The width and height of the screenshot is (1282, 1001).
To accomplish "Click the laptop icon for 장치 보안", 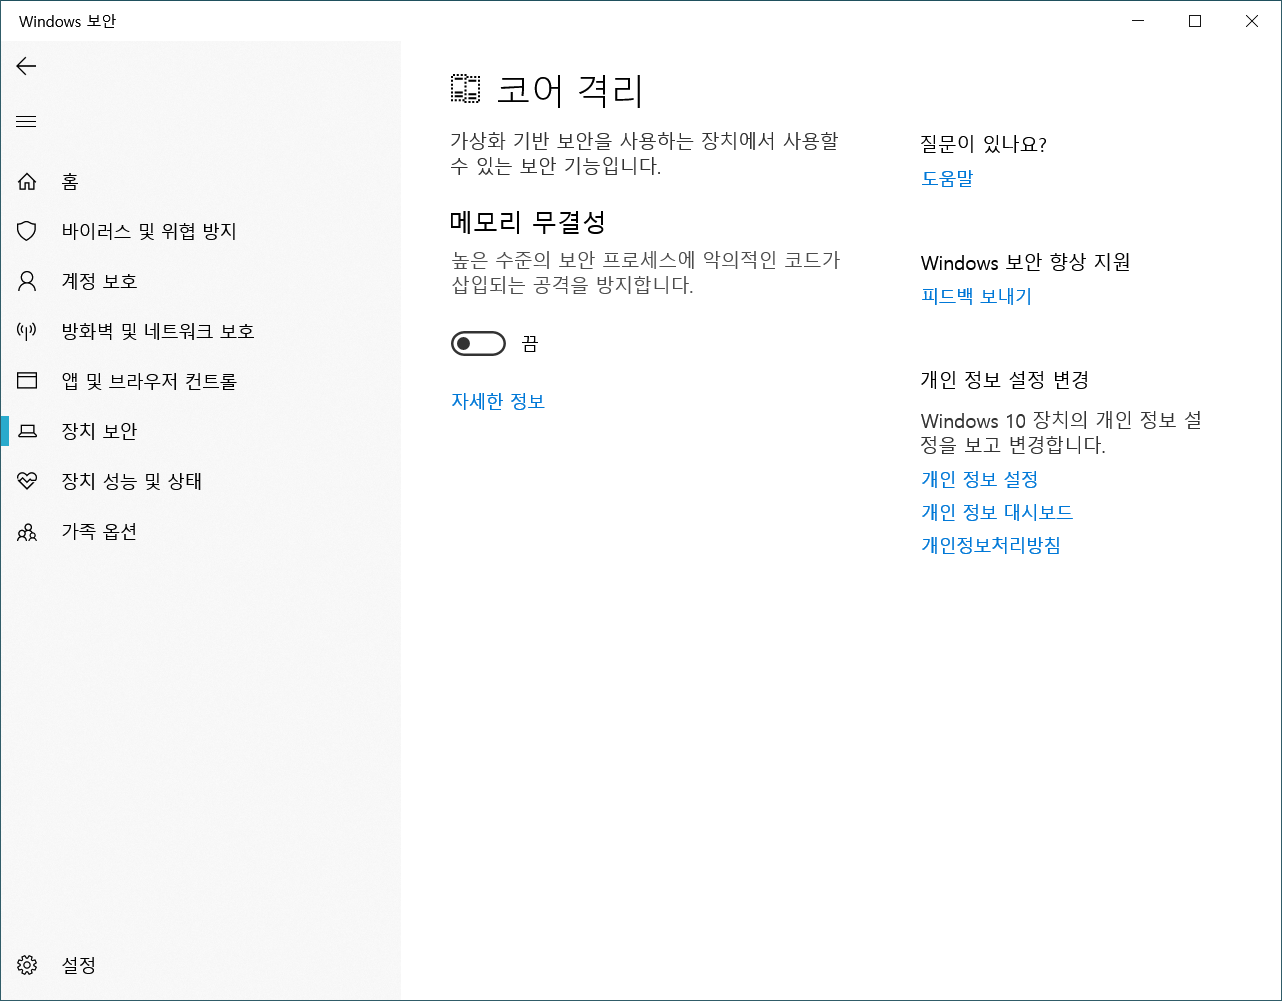I will (27, 431).
